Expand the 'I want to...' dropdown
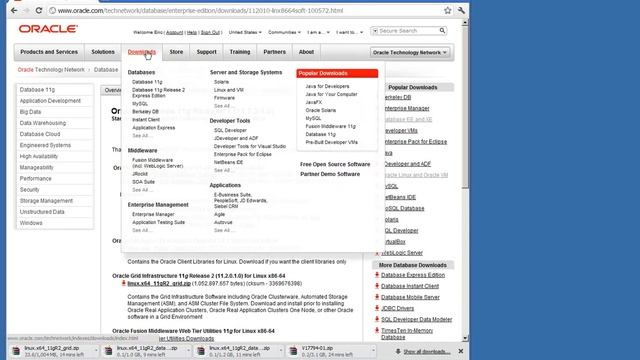Screen dimensions: 640x360 (x=349, y=32)
